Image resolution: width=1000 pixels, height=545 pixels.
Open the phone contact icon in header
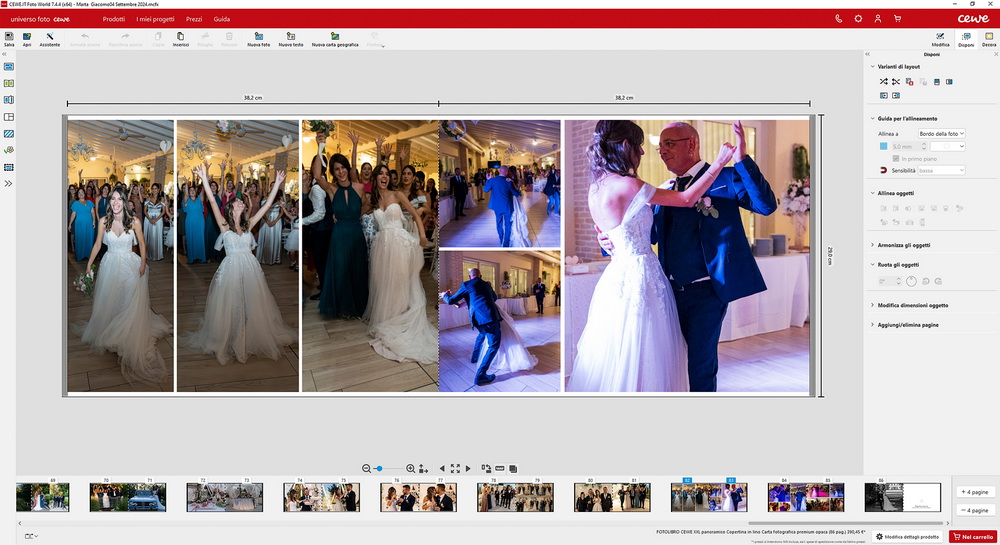point(839,18)
